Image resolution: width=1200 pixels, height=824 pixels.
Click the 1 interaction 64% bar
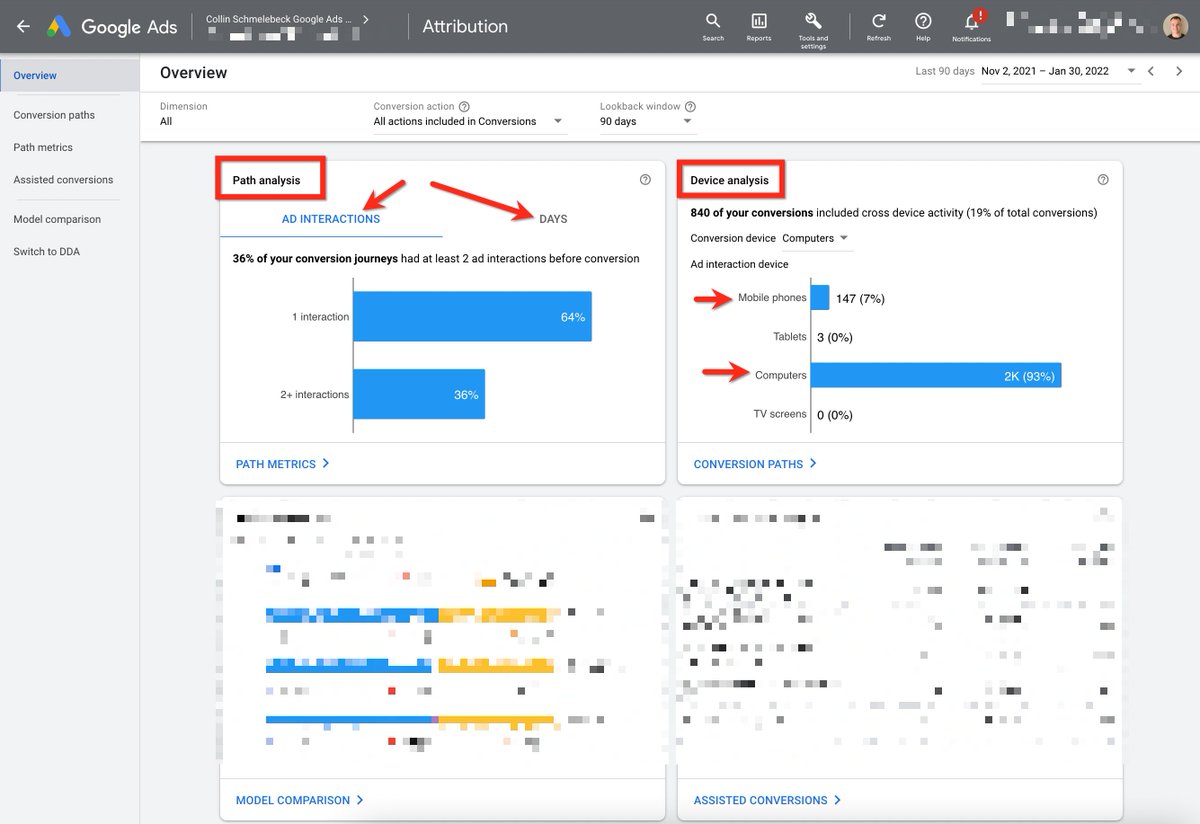tap(472, 316)
